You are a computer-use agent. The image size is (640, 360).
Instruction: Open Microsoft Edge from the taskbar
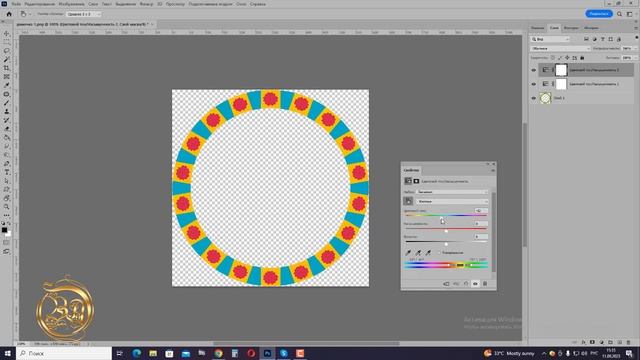pyautogui.click(x=137, y=353)
